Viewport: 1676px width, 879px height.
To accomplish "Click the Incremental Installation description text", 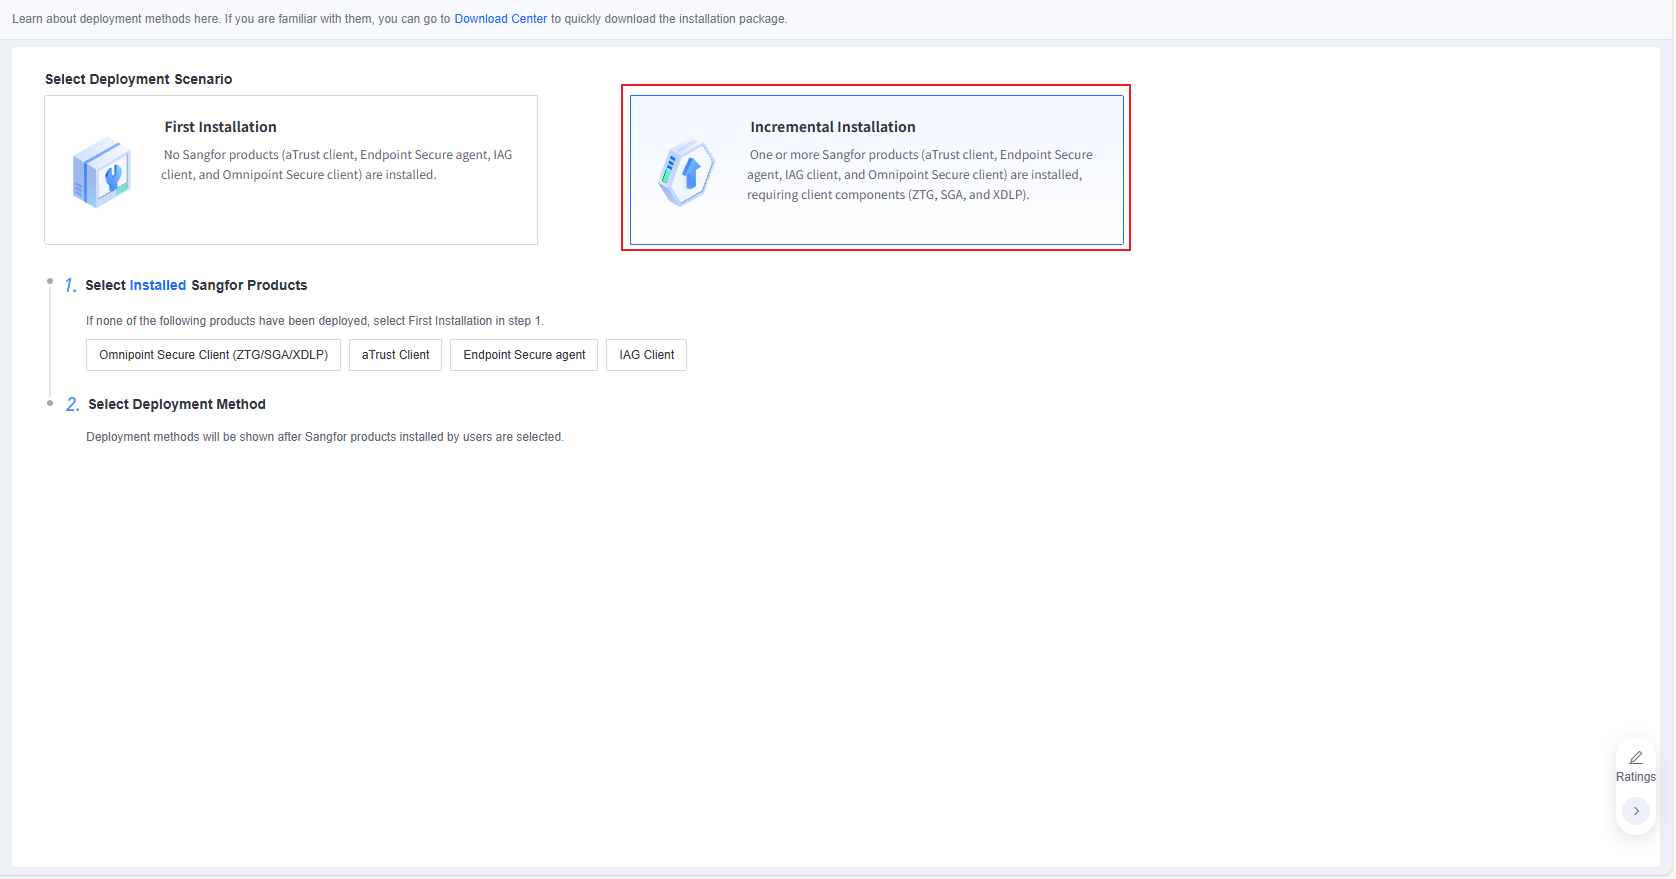I will [920, 175].
